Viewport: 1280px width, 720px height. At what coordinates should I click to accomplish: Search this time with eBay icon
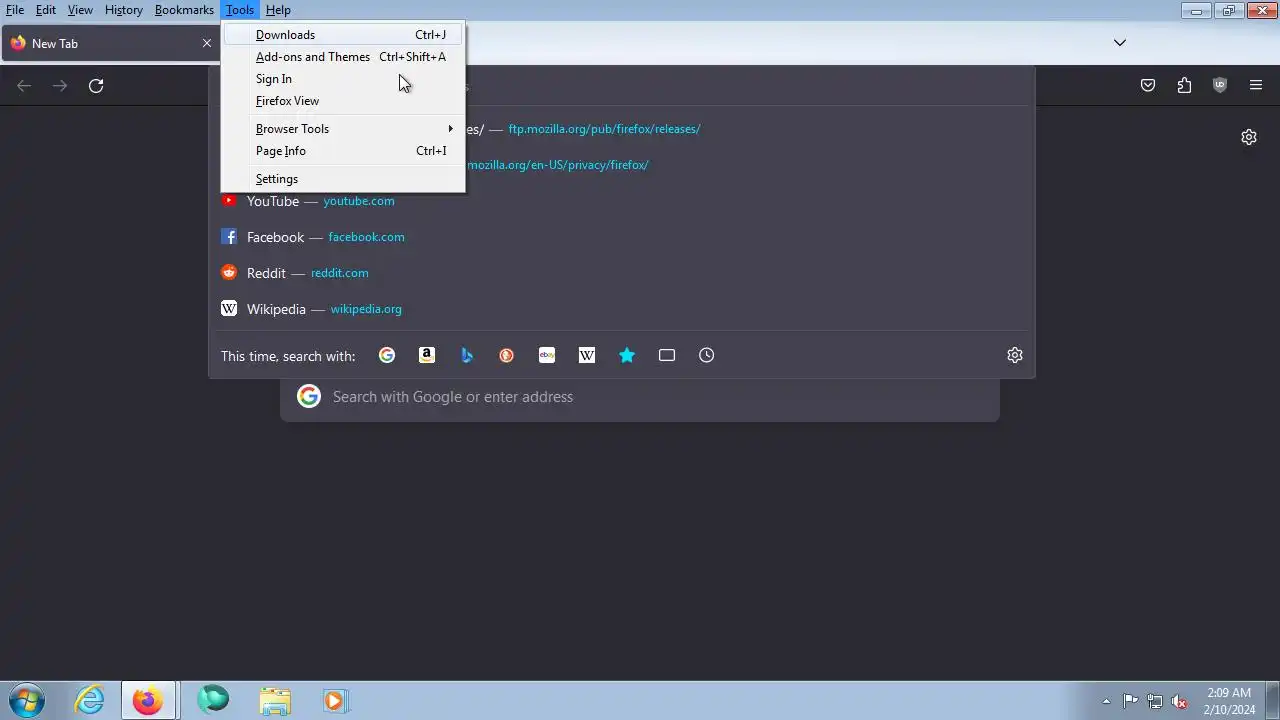pyautogui.click(x=547, y=355)
